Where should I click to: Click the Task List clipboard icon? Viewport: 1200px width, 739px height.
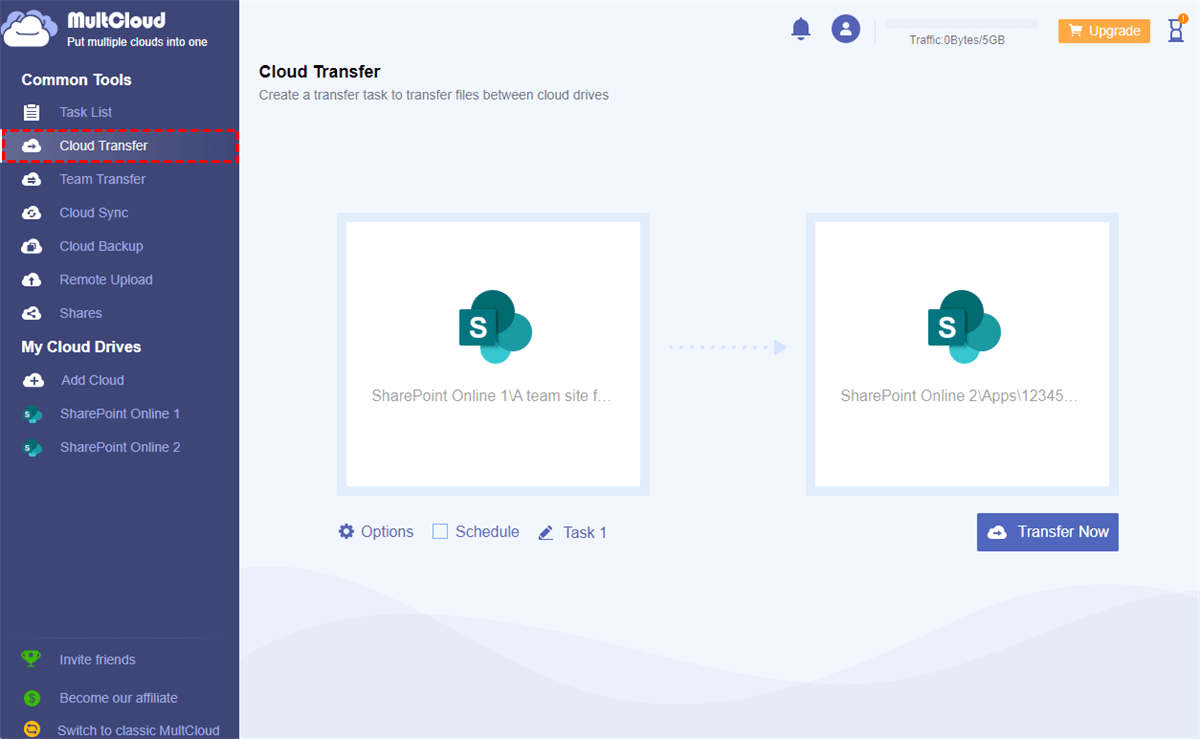pos(32,112)
